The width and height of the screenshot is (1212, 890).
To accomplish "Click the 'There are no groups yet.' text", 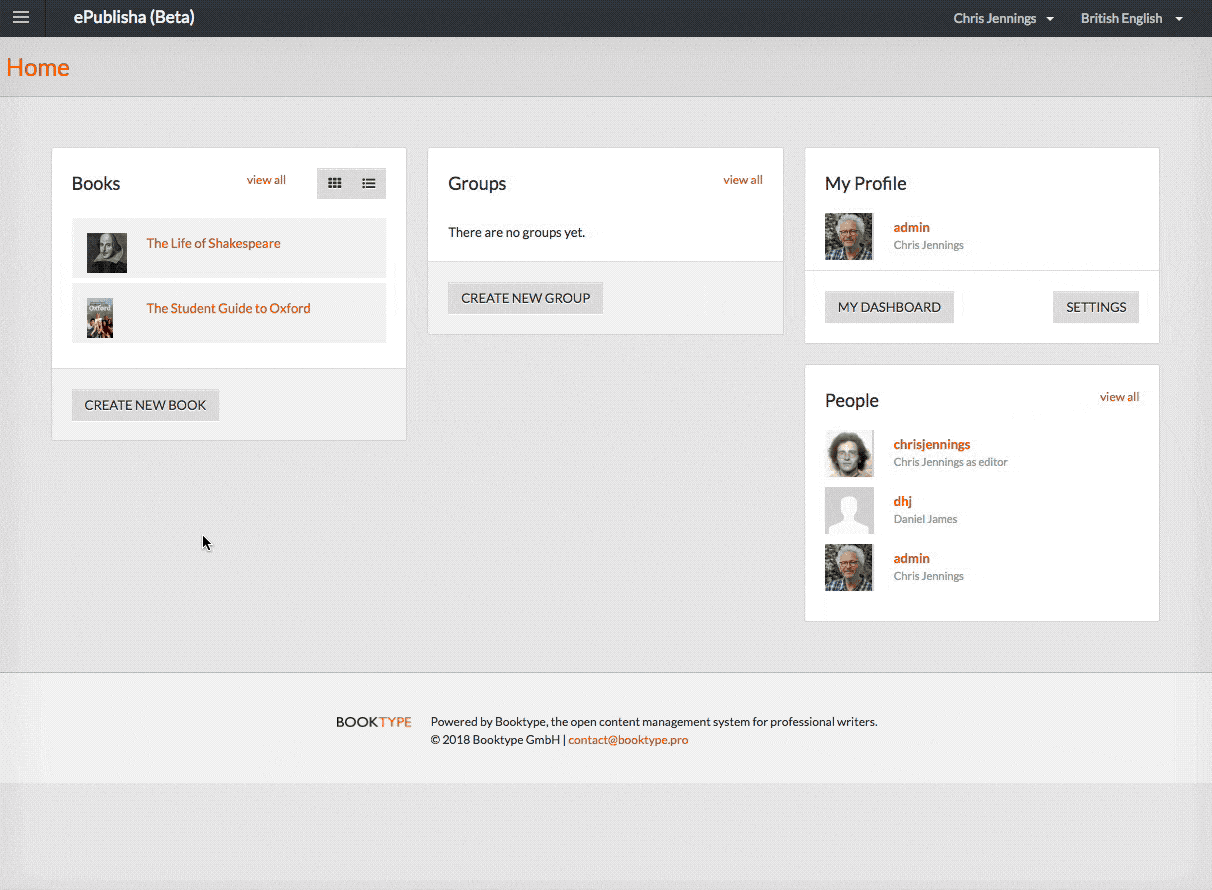I will (x=516, y=232).
